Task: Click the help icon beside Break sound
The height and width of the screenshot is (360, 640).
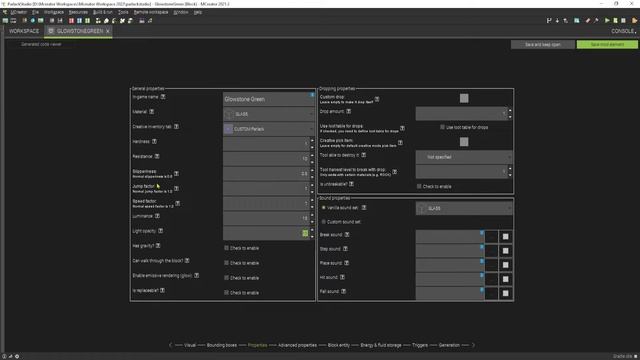Action: pyautogui.click(x=347, y=235)
